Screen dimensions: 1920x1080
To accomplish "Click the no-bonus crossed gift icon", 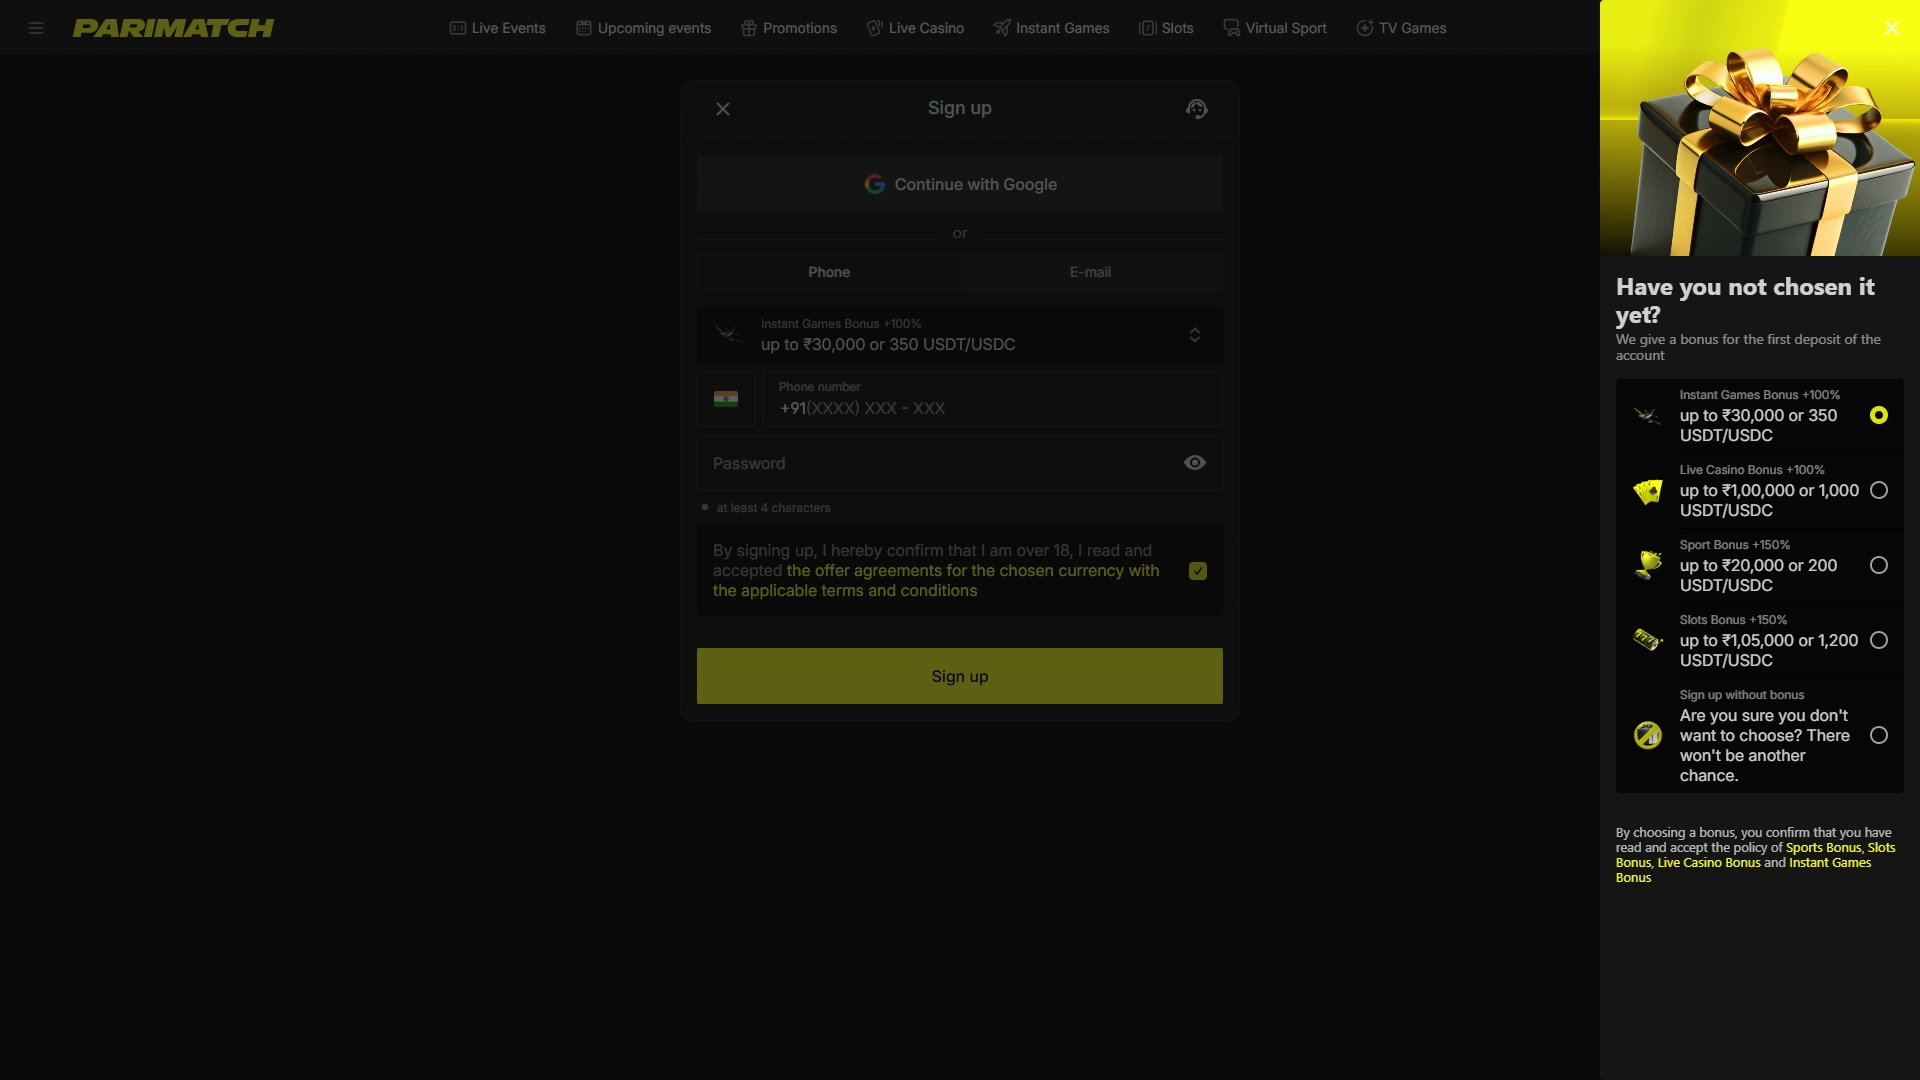I will click(1648, 735).
